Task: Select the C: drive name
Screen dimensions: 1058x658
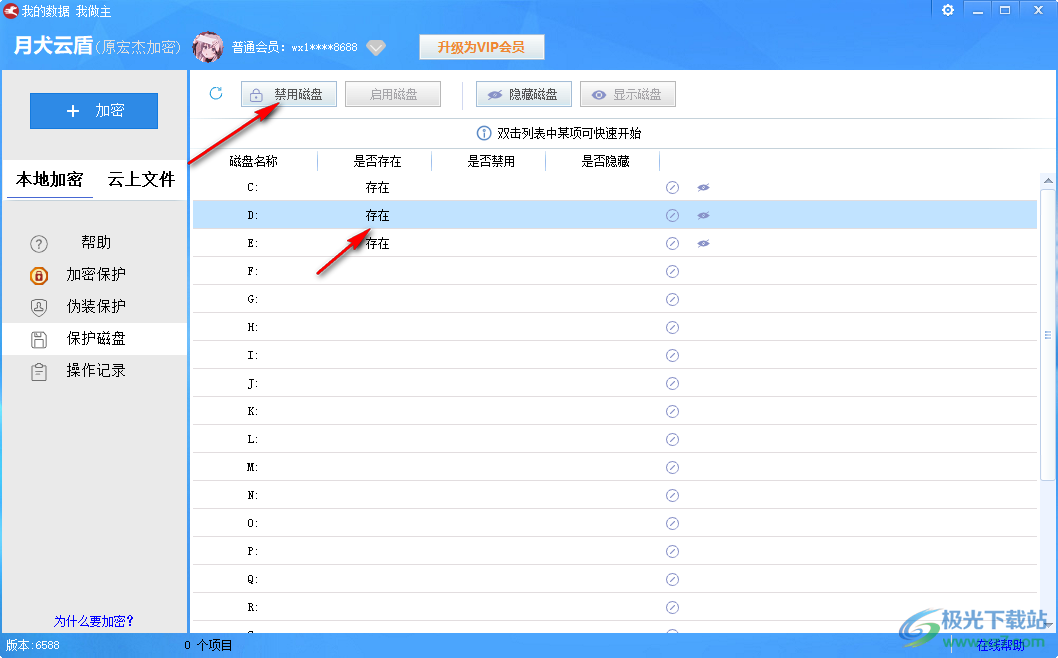Action: pyautogui.click(x=252, y=188)
